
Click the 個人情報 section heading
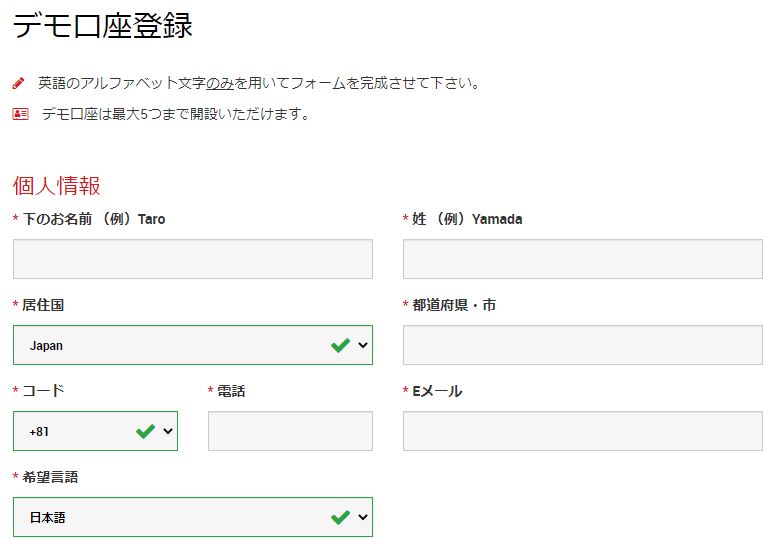(x=56, y=186)
